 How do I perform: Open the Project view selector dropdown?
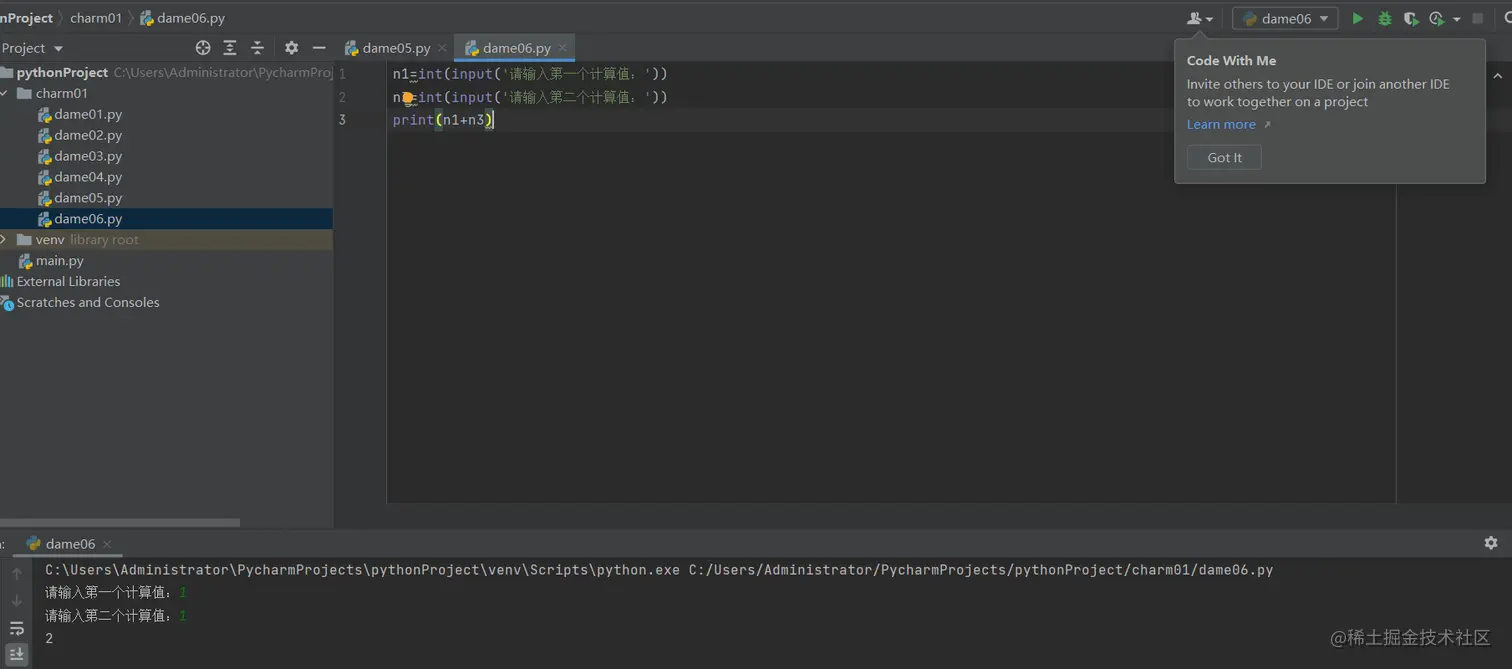(32, 48)
